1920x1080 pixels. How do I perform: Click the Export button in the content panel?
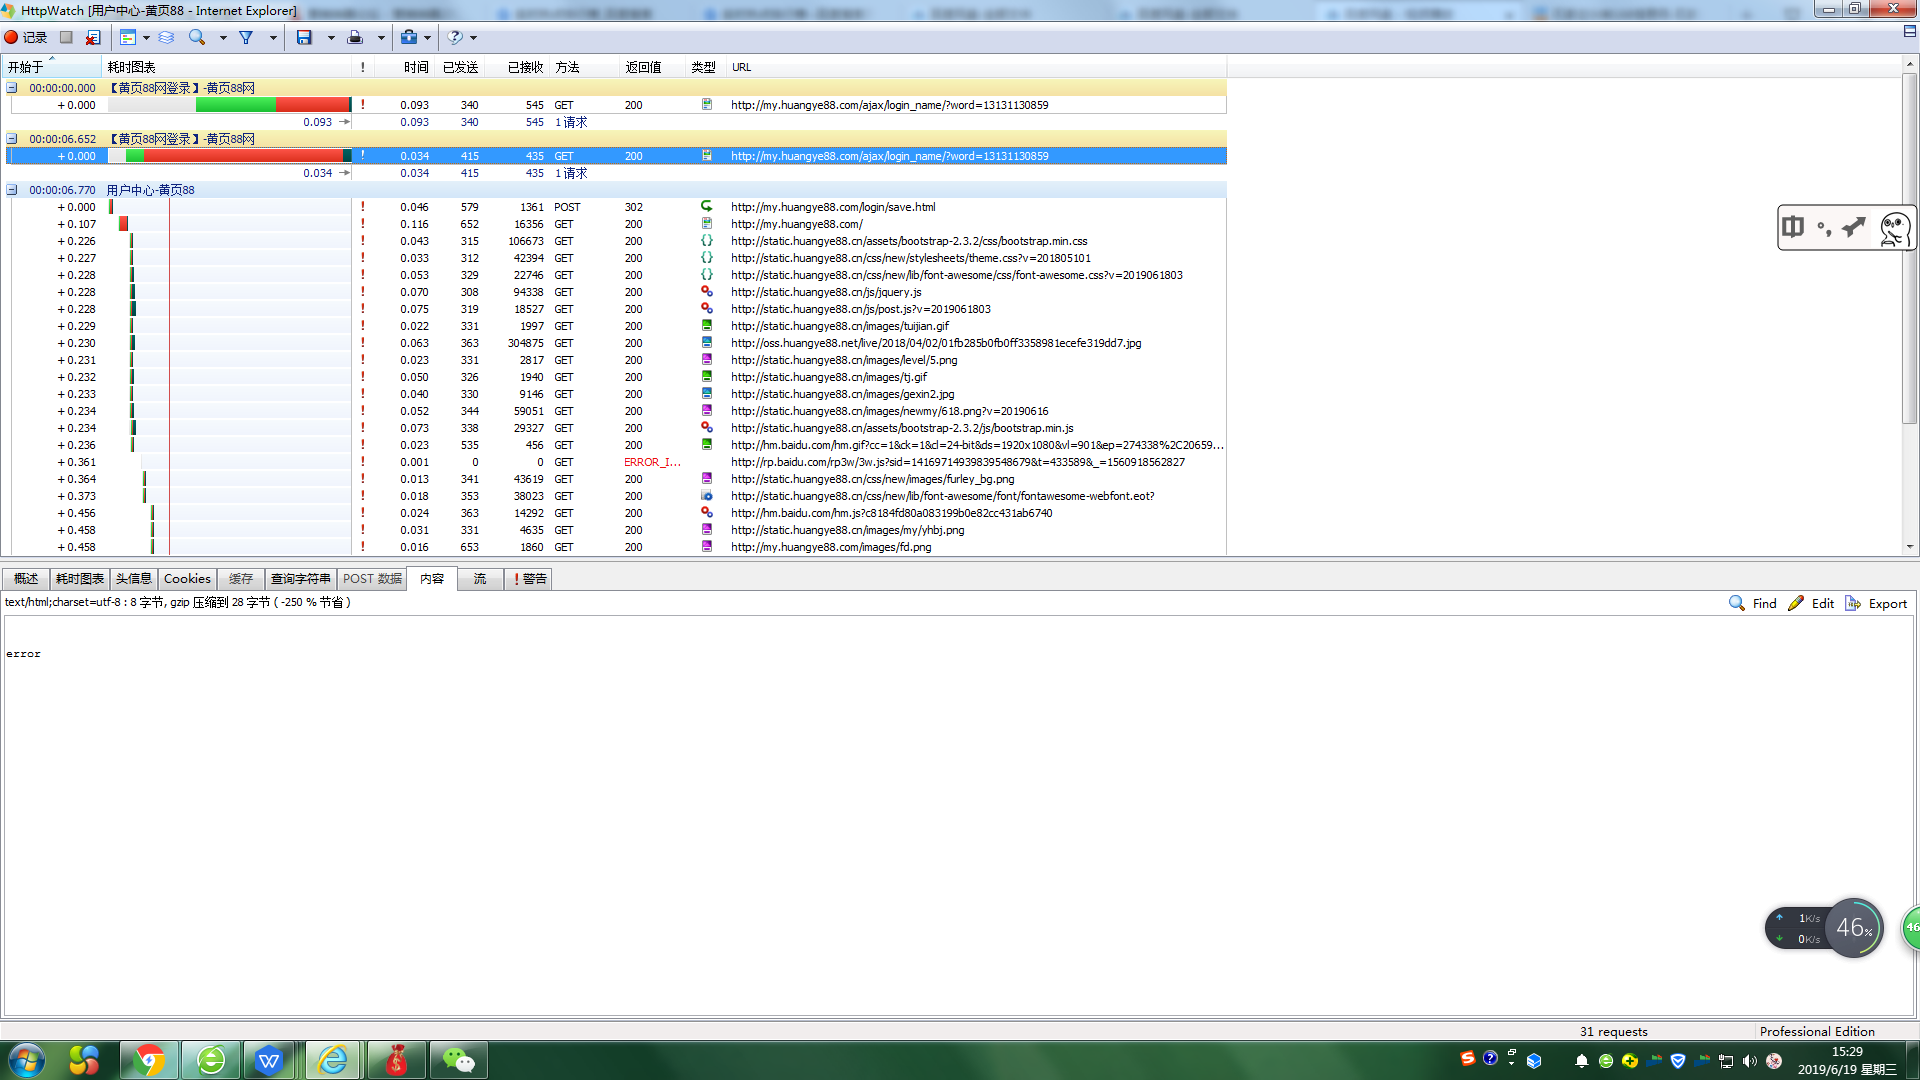click(x=1876, y=603)
